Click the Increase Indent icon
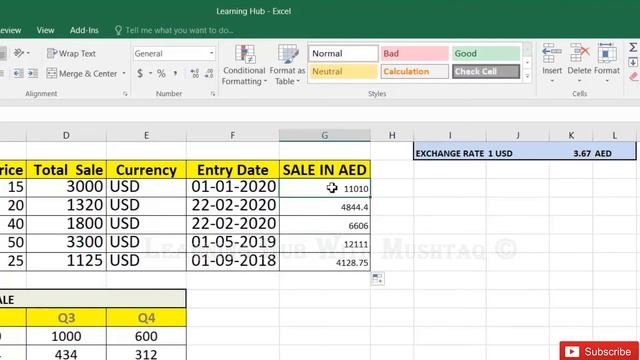Viewport: 640px width, 360px height. point(33,73)
